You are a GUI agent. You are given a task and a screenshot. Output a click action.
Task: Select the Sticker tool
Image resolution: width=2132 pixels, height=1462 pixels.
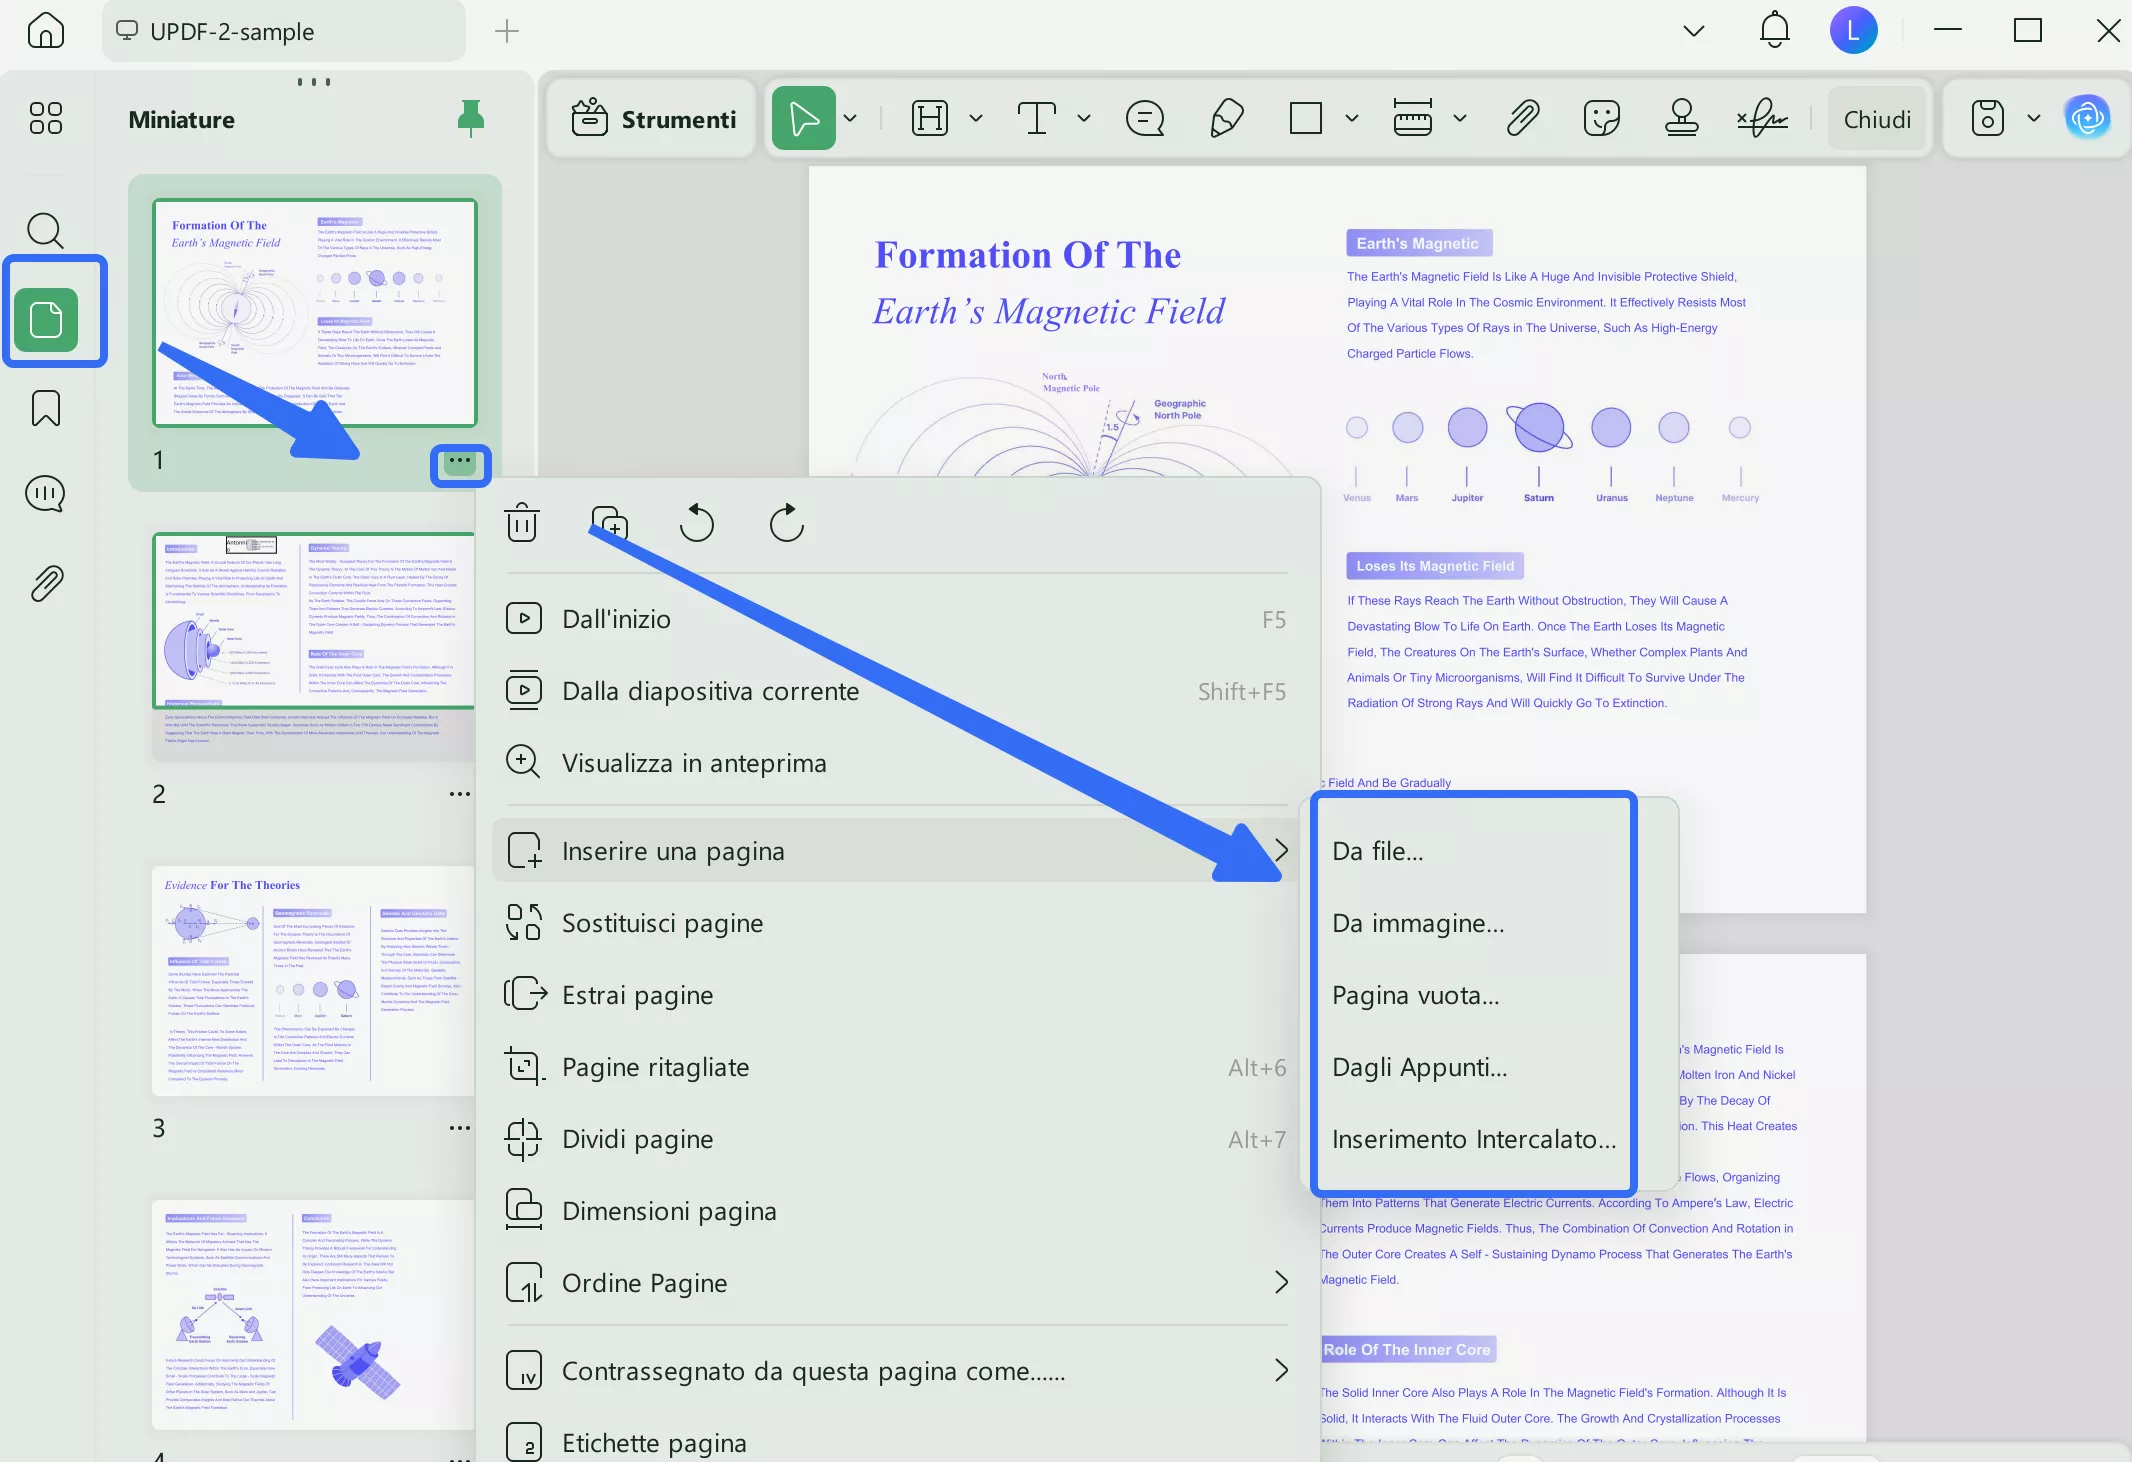click(1600, 118)
